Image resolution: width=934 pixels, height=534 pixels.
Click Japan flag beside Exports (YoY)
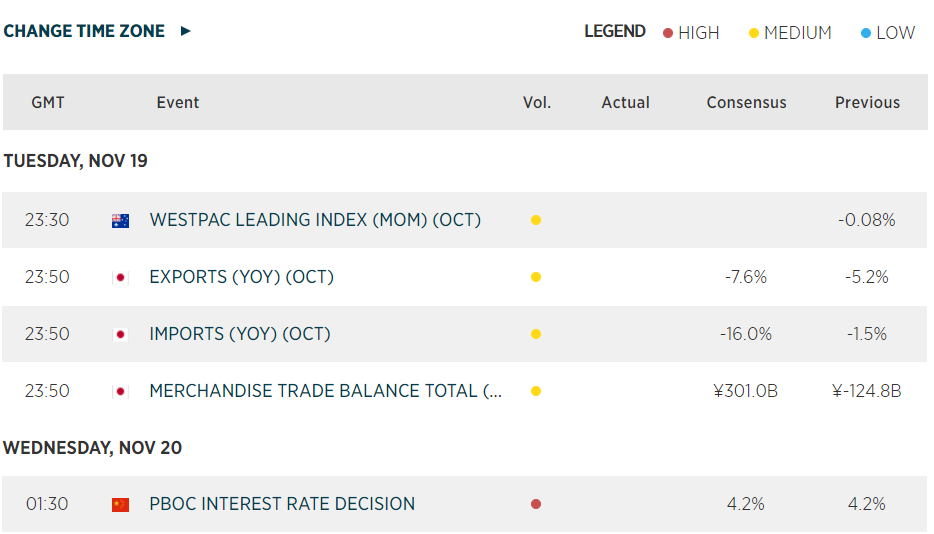(x=120, y=277)
